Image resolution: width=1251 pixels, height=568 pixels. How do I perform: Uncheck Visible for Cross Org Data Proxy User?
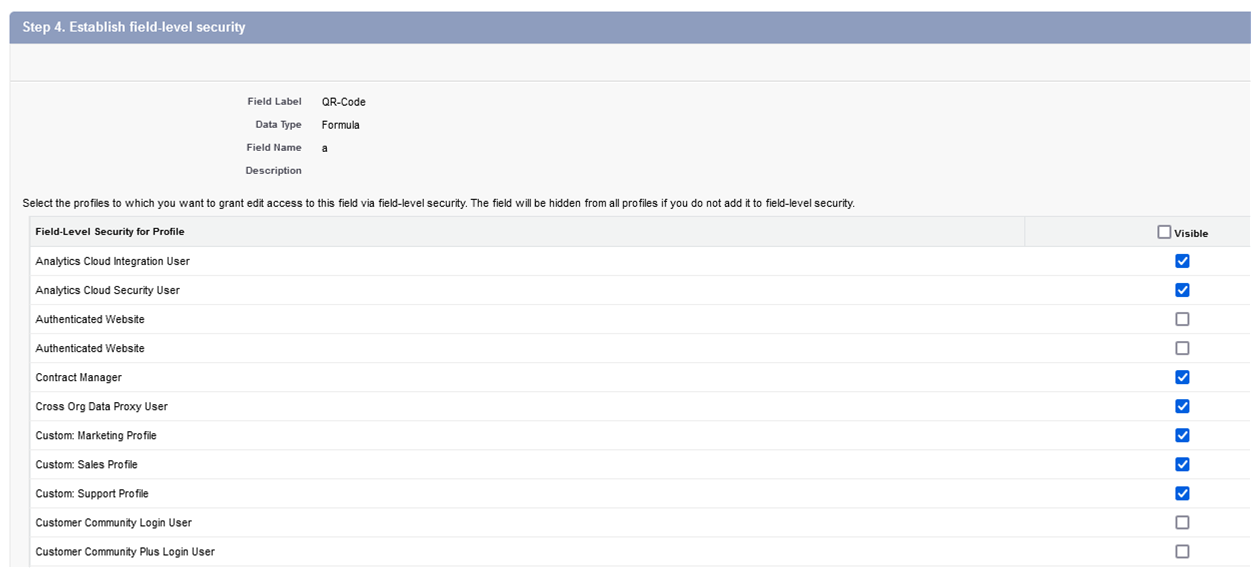point(1183,406)
